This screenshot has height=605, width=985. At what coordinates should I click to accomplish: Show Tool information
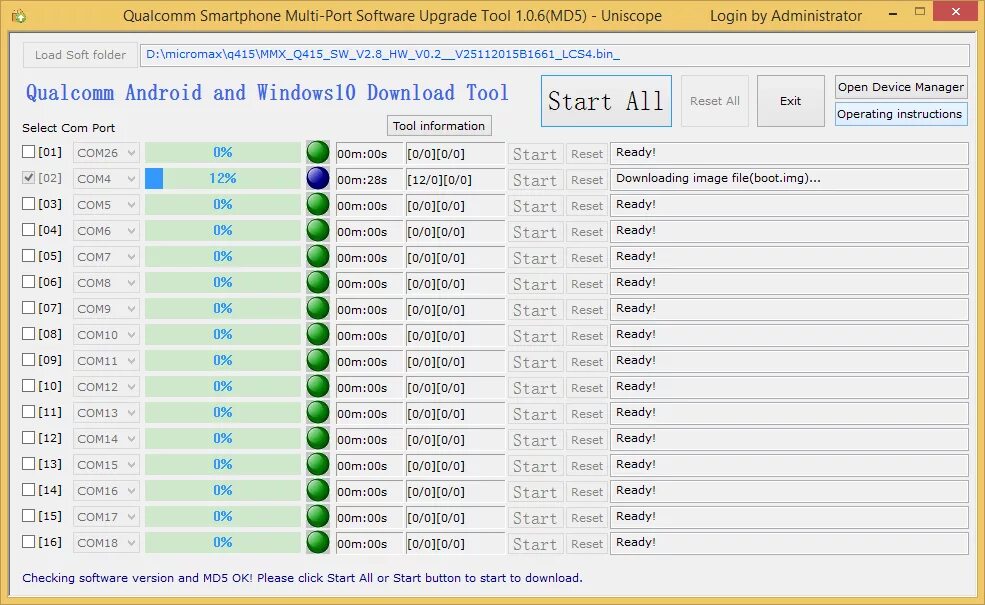tap(439, 126)
